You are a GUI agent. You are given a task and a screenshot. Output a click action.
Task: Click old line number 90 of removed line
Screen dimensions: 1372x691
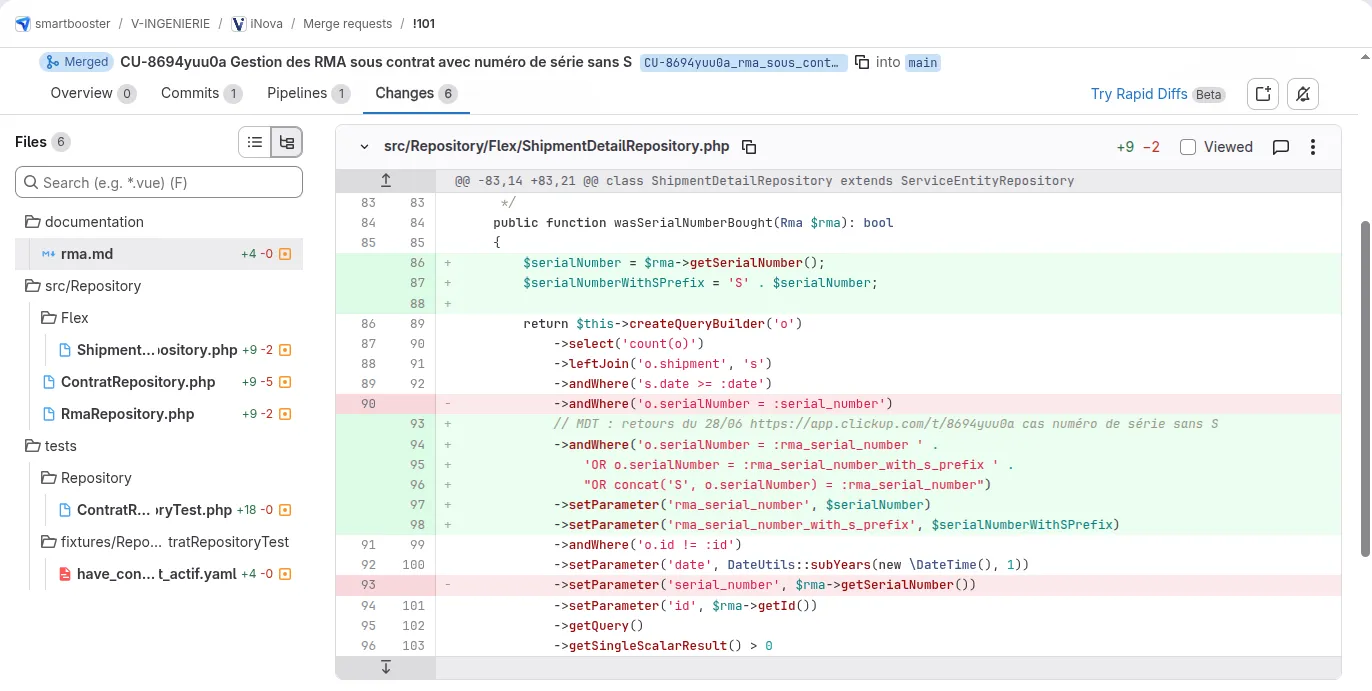[x=368, y=404]
